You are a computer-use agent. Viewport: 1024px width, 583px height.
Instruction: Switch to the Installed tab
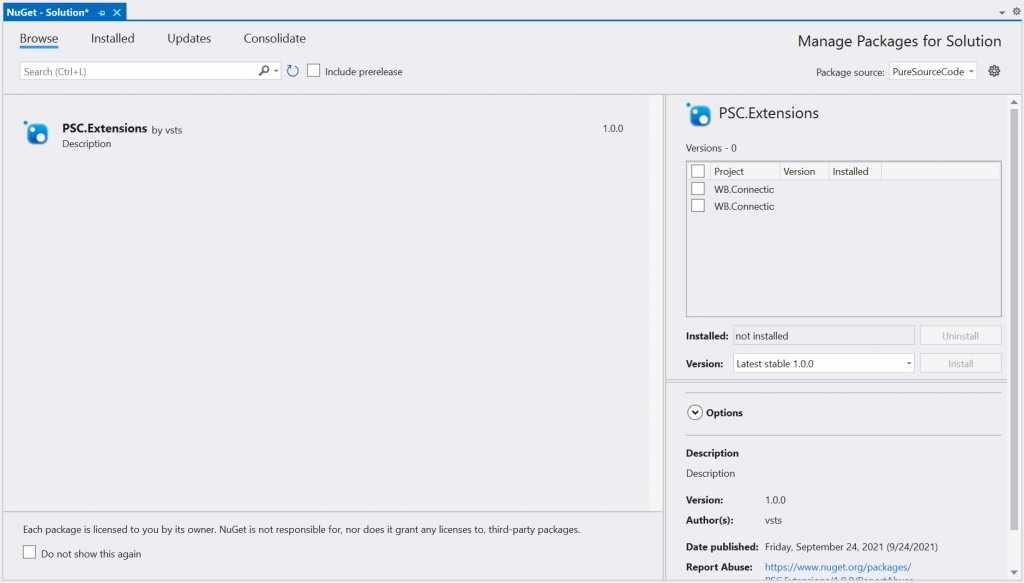(112, 38)
